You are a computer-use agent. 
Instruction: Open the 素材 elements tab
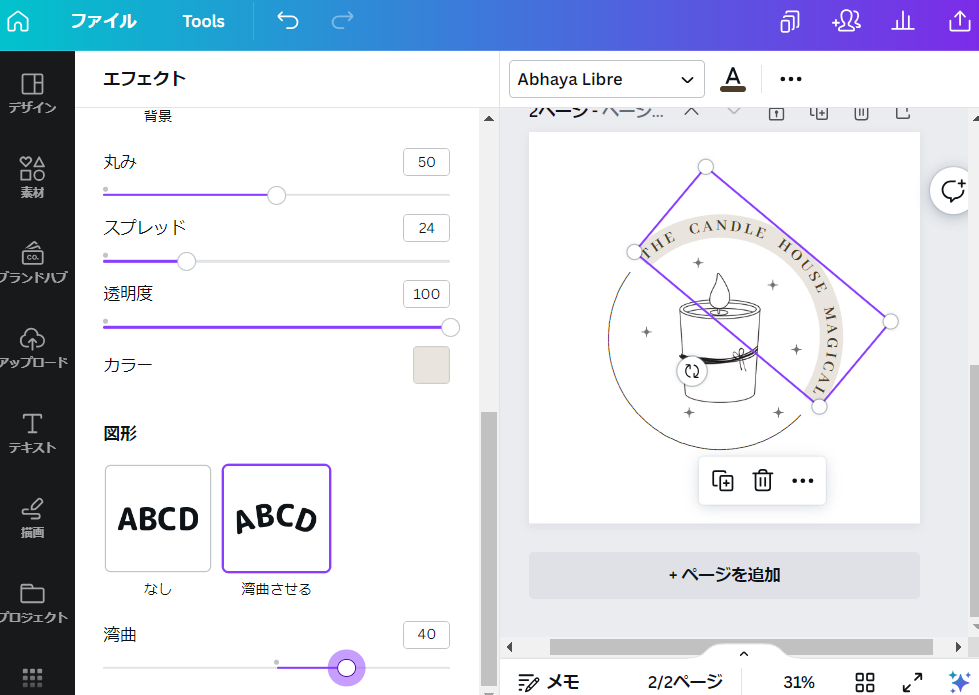pyautogui.click(x=32, y=177)
